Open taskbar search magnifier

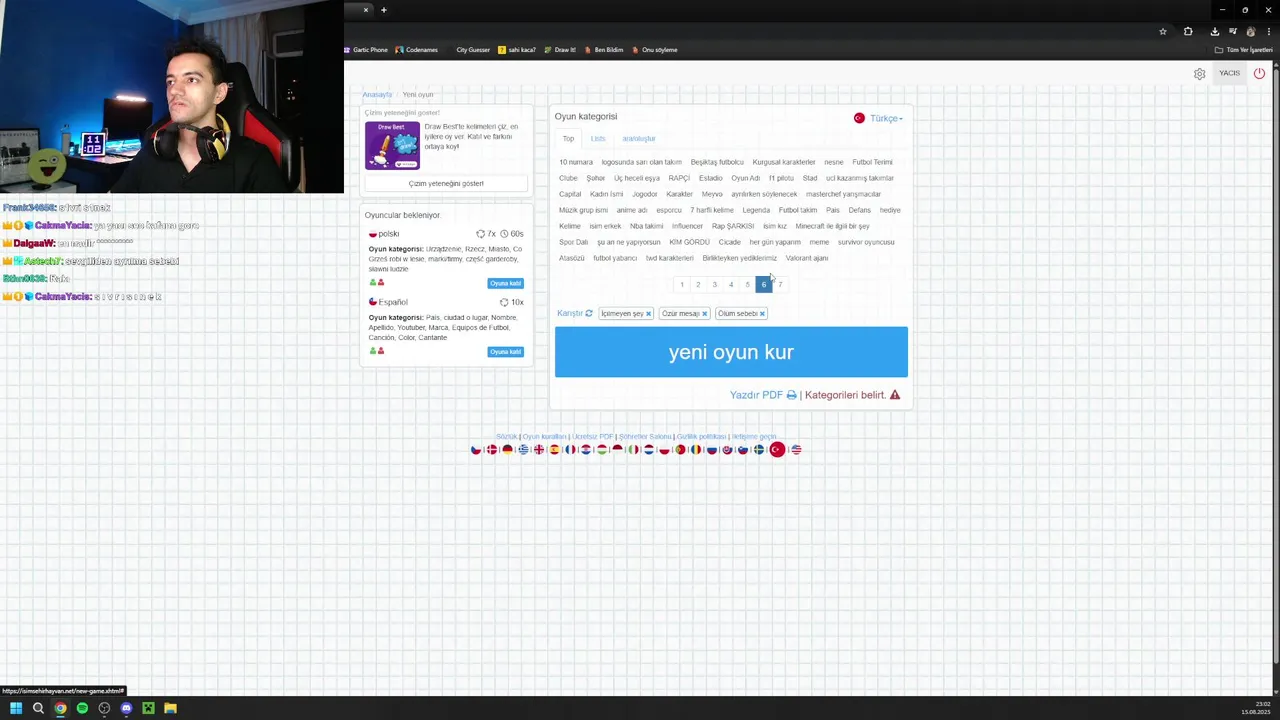38,708
